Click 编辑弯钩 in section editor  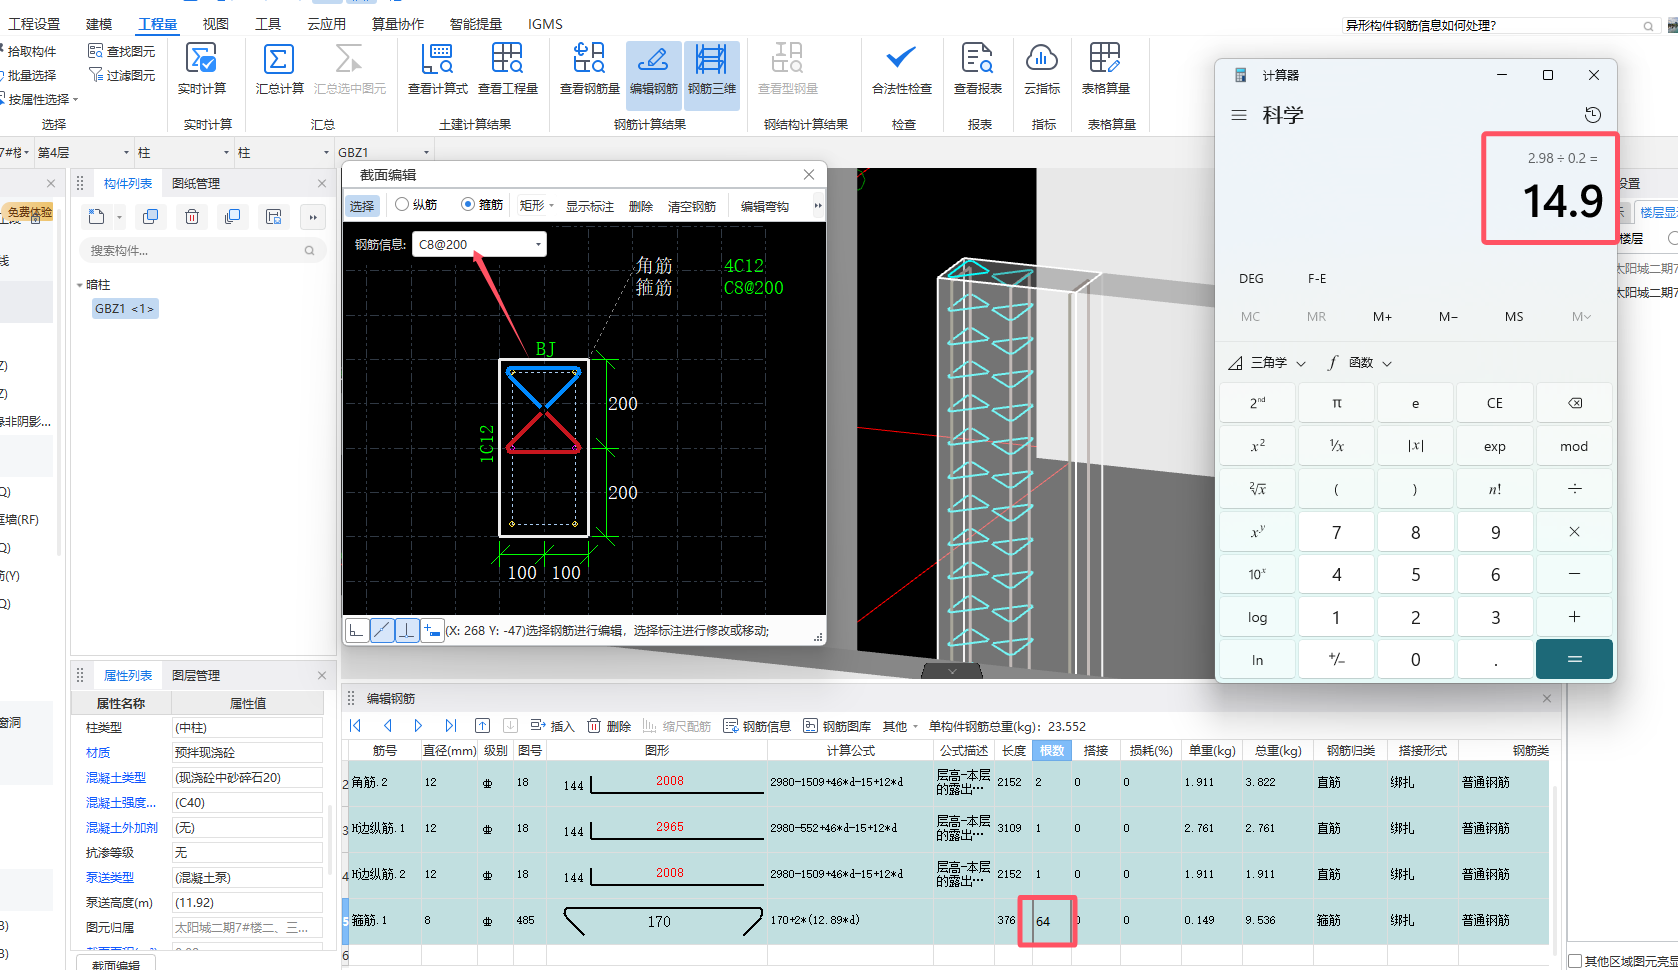765,206
